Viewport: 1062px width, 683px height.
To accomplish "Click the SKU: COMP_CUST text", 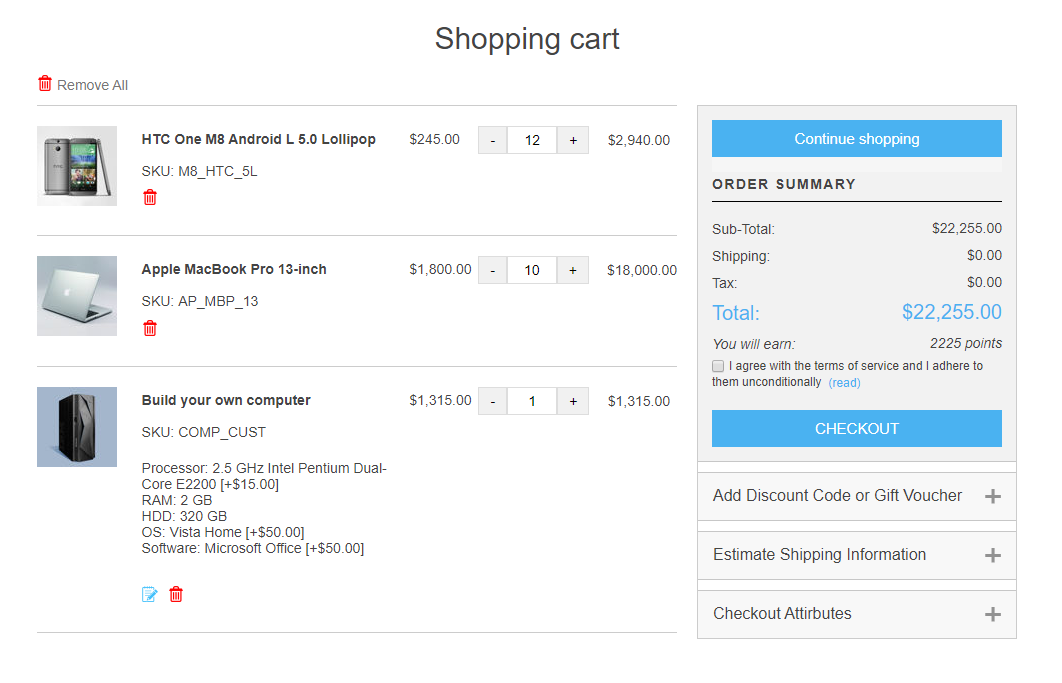I will 204,432.
